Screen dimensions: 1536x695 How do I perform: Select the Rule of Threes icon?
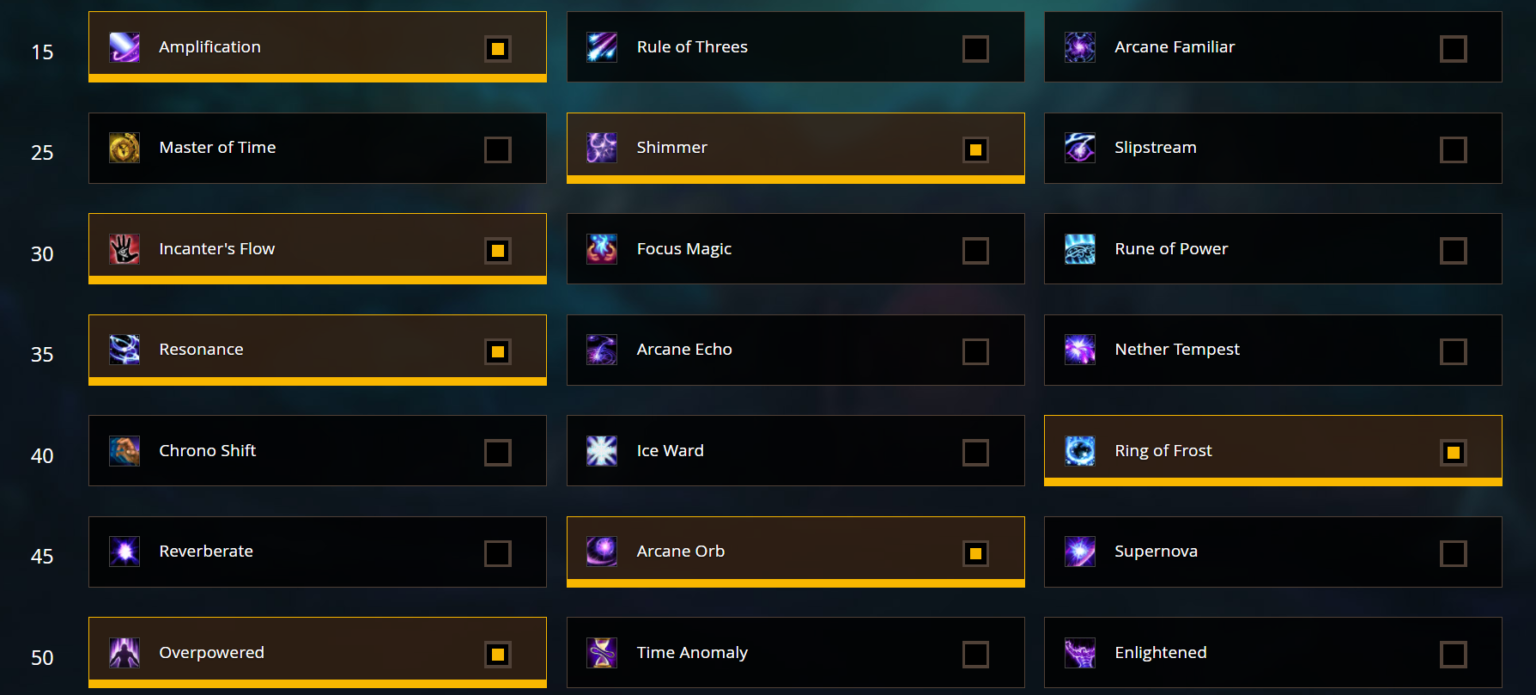click(602, 47)
